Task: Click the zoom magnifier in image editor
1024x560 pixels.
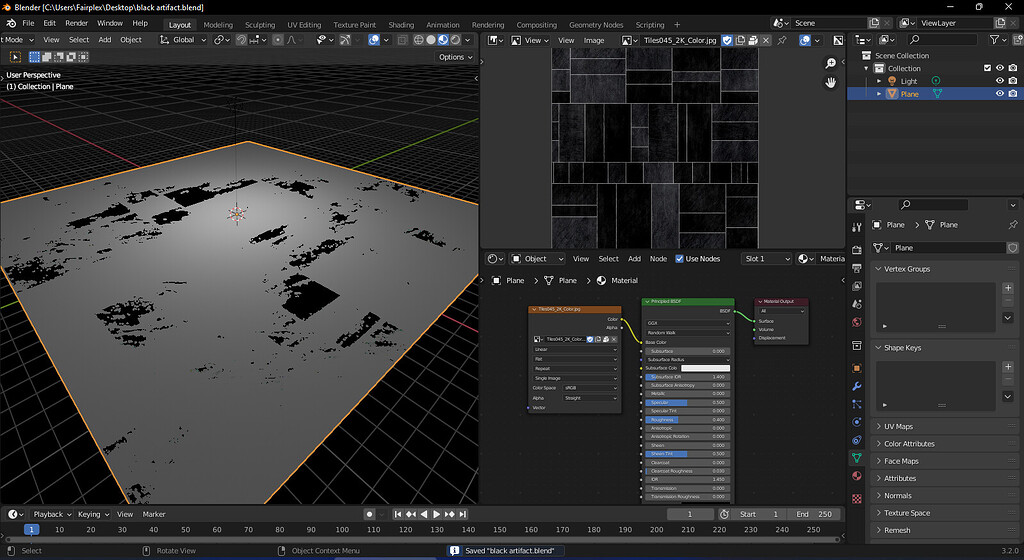Action: coord(831,63)
